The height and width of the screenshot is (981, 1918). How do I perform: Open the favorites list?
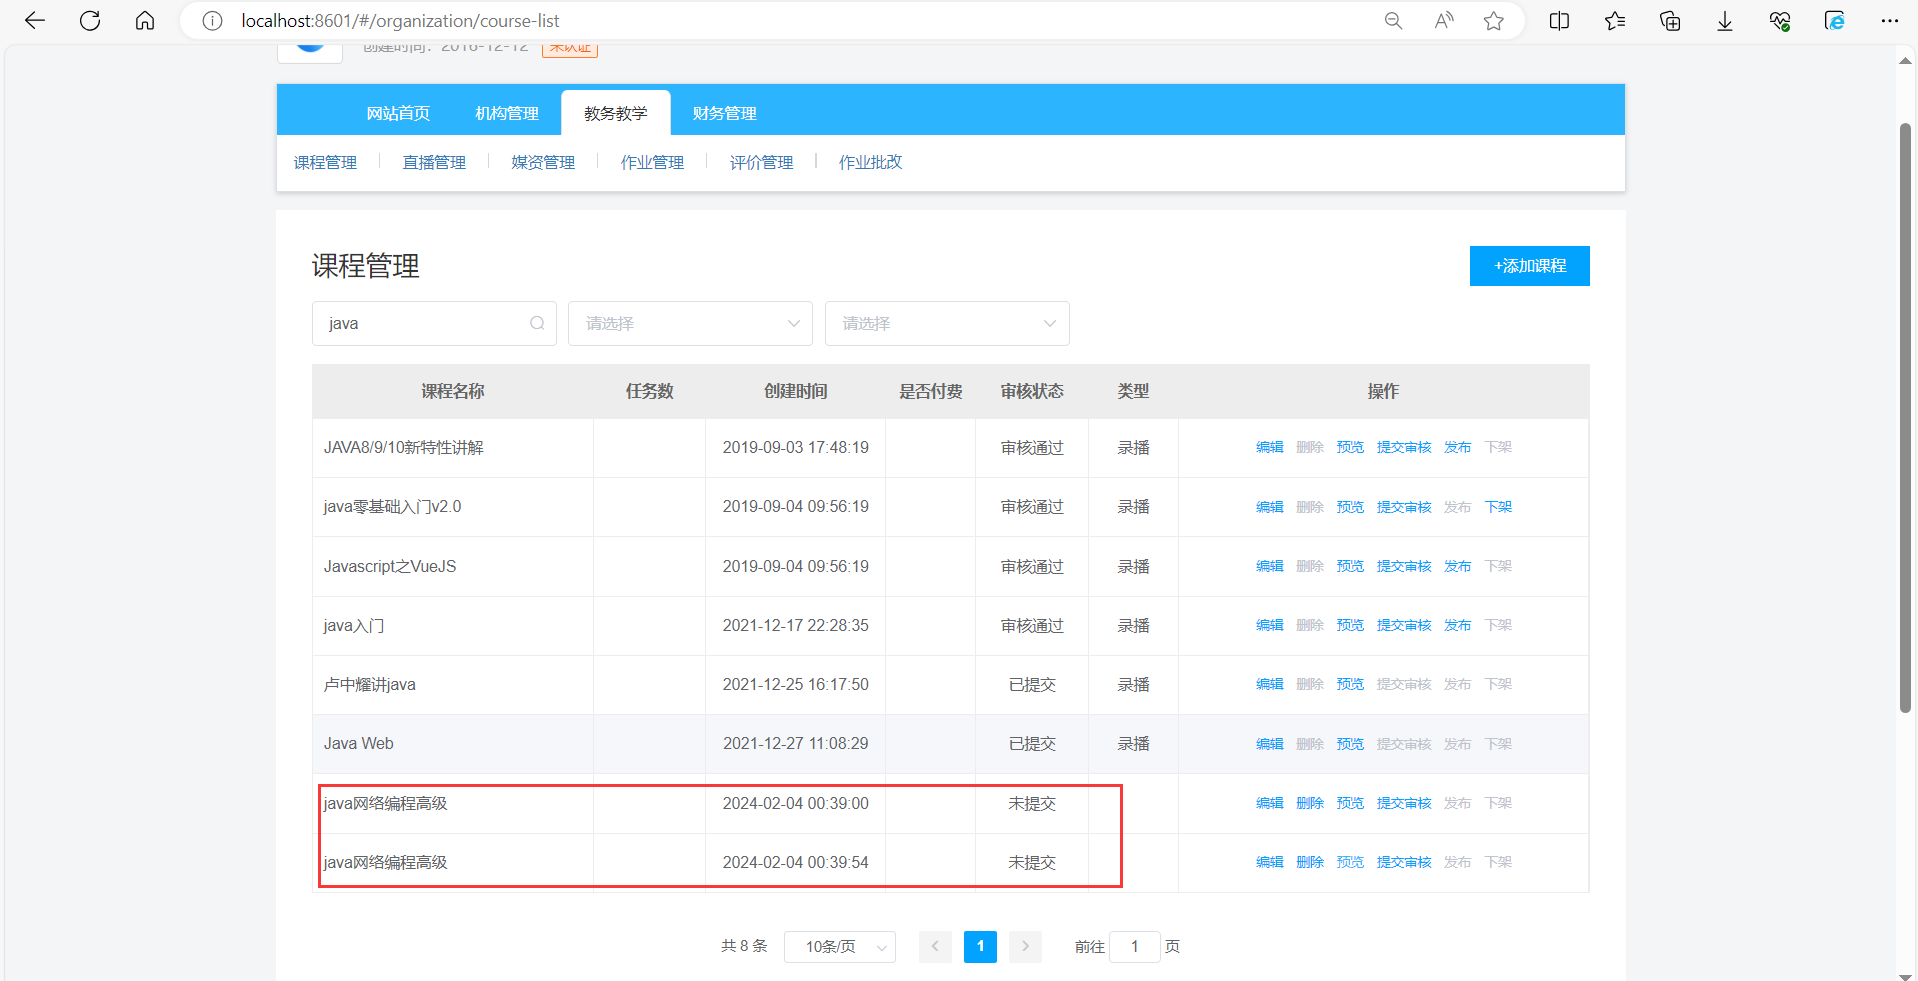pyautogui.click(x=1614, y=21)
